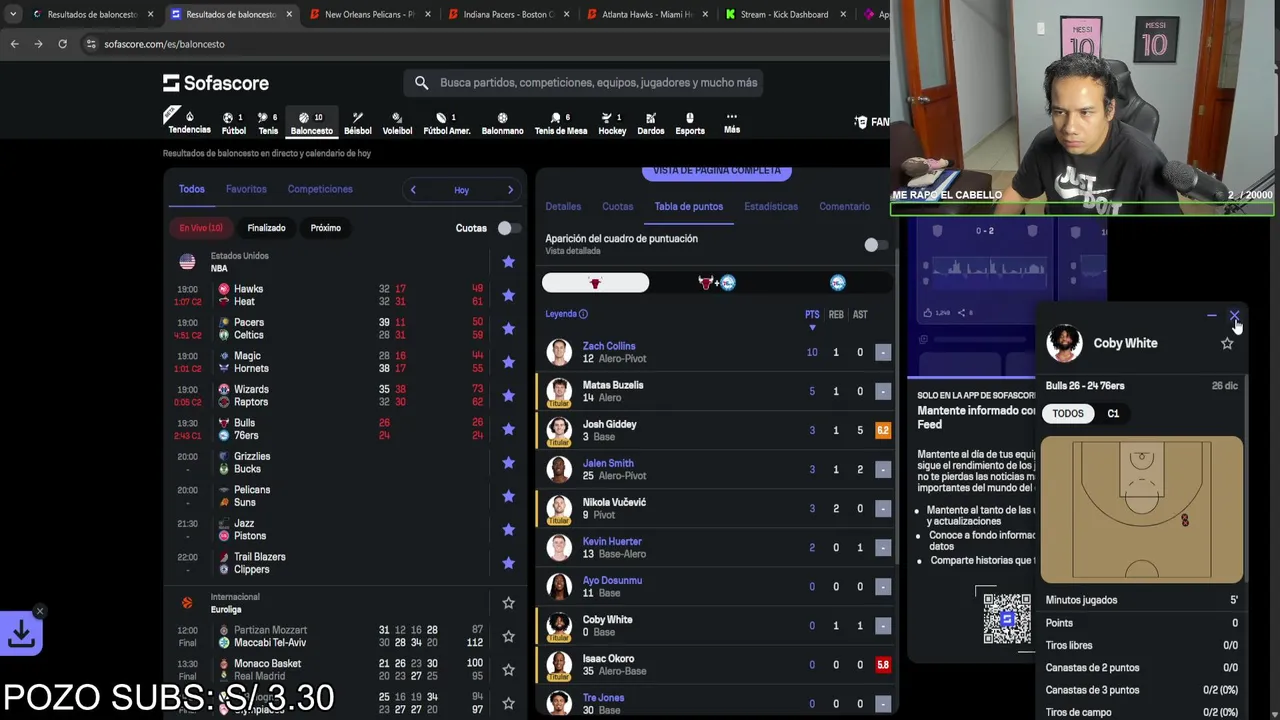Viewport: 1280px width, 720px height.
Task: Go to previous day arrow
Action: tap(413, 190)
